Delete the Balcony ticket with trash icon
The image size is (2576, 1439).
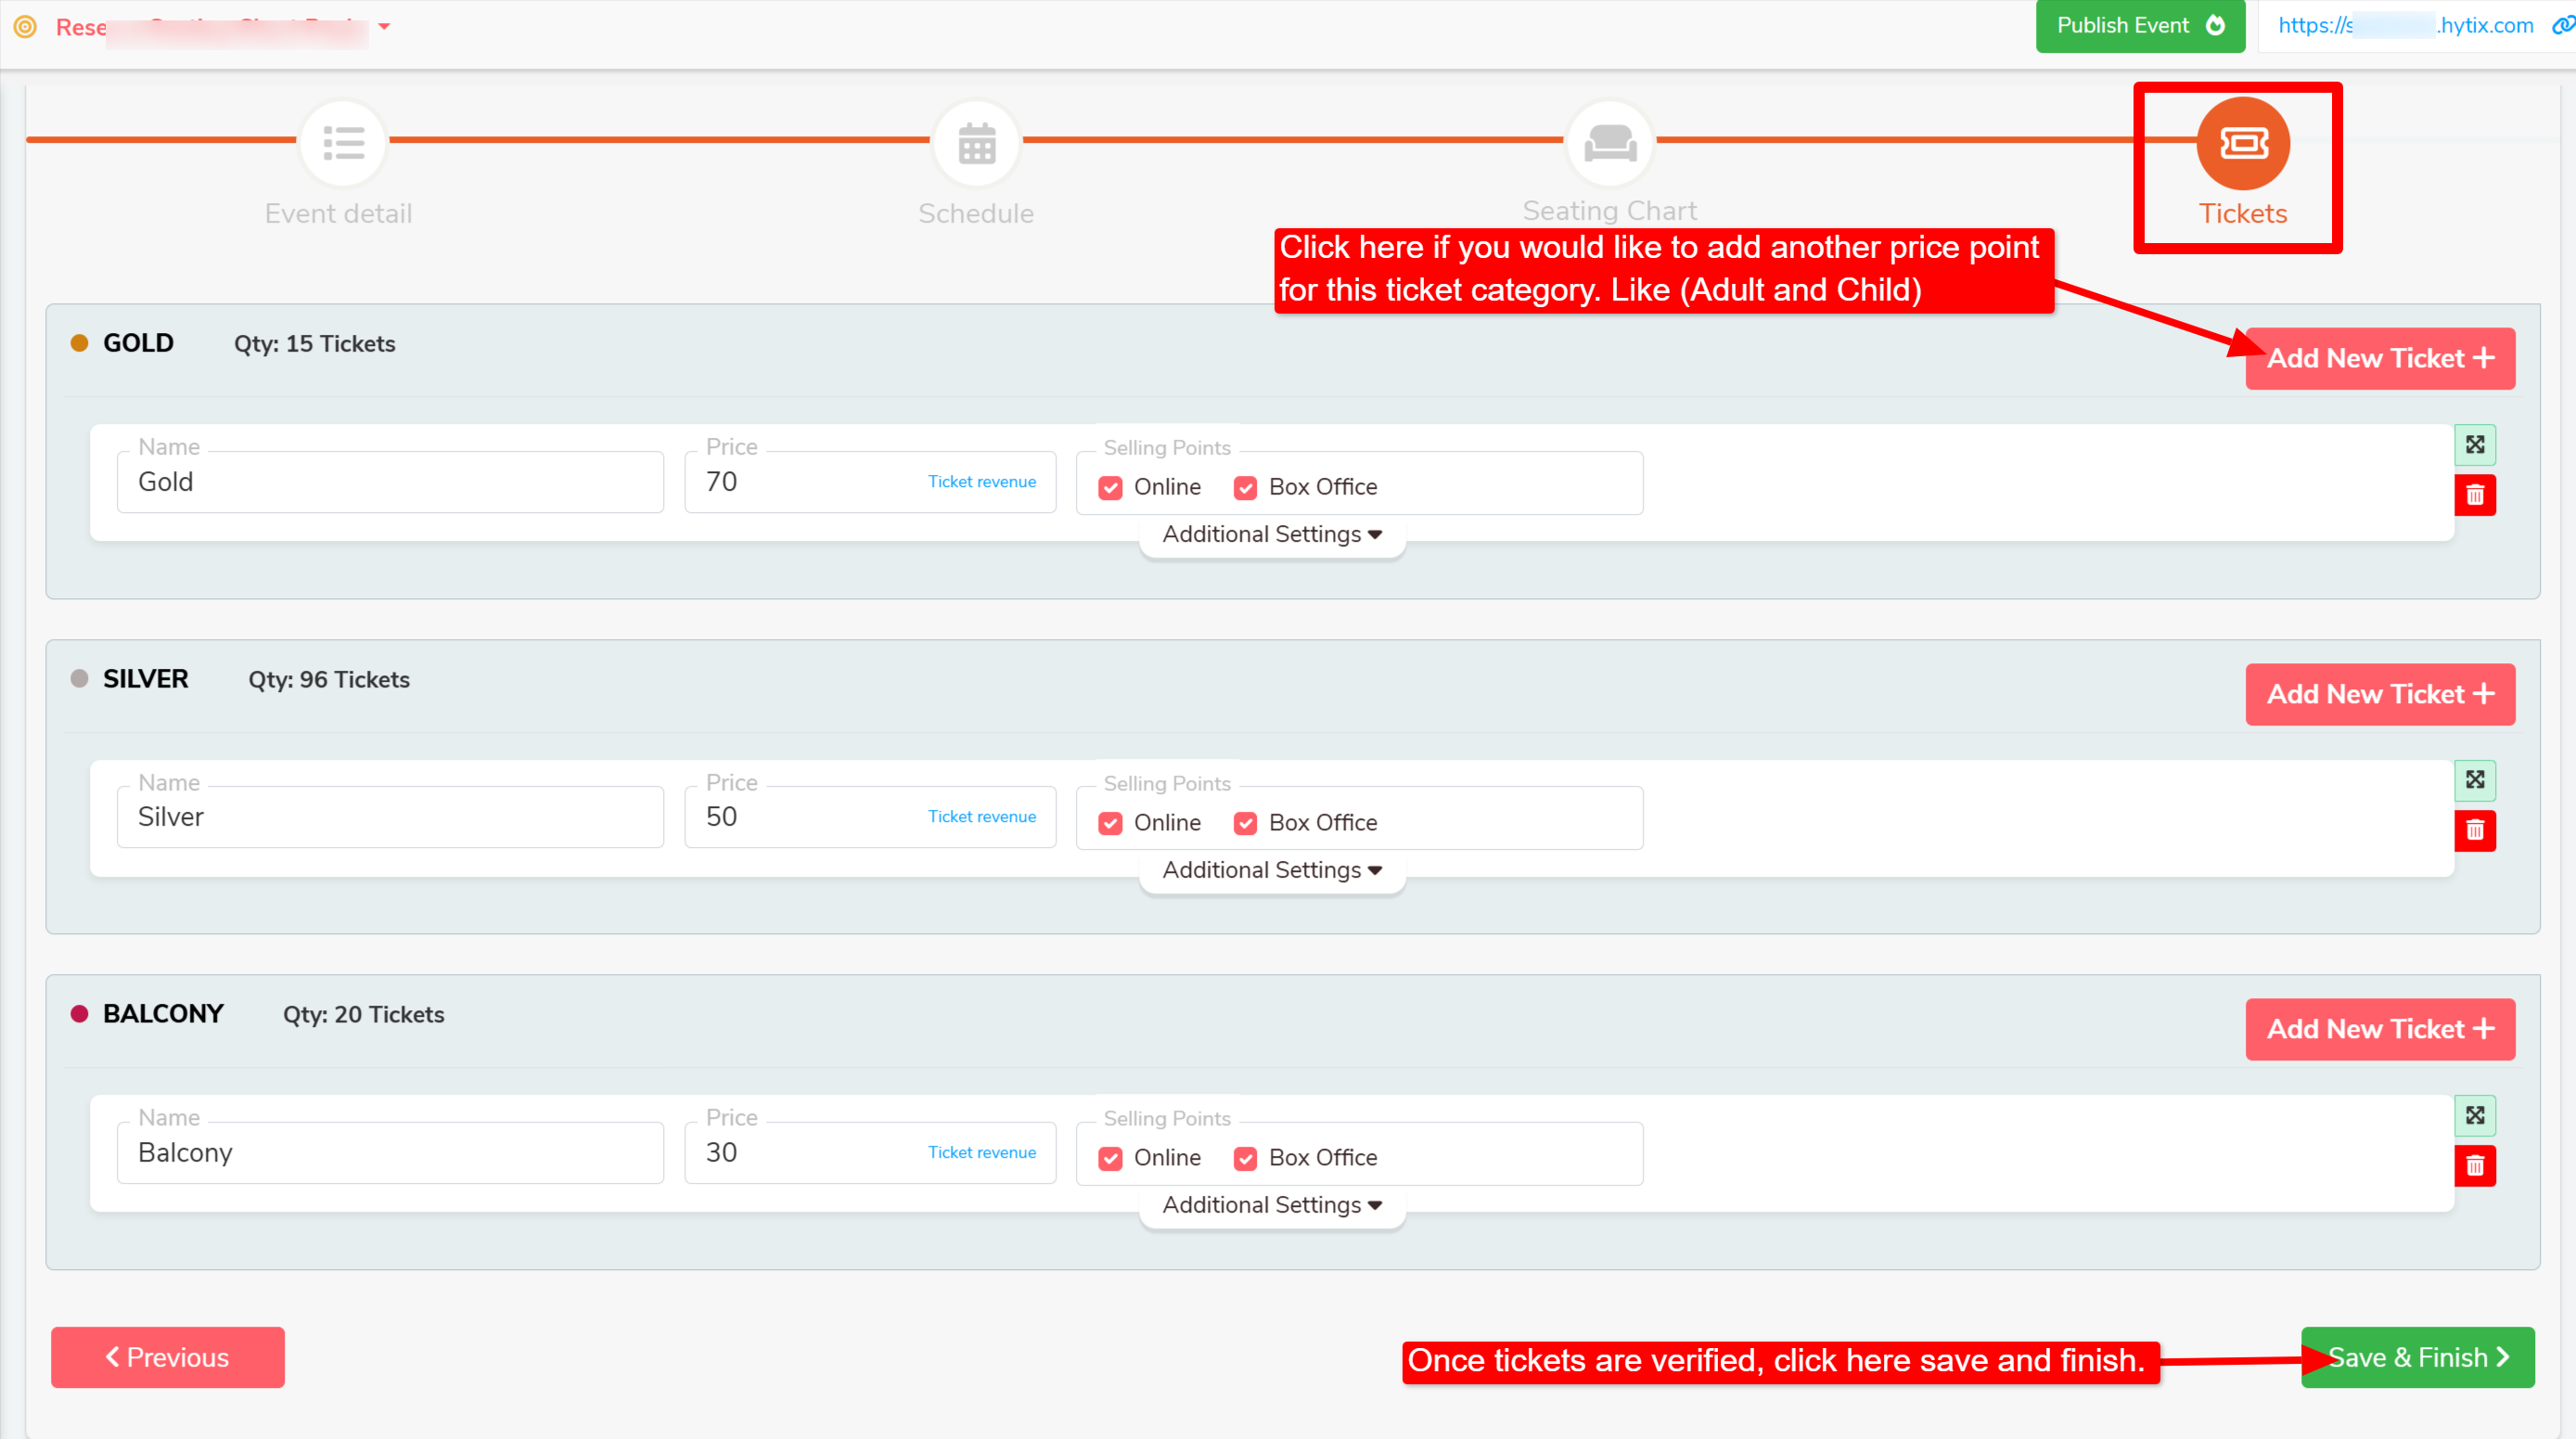point(2474,1165)
